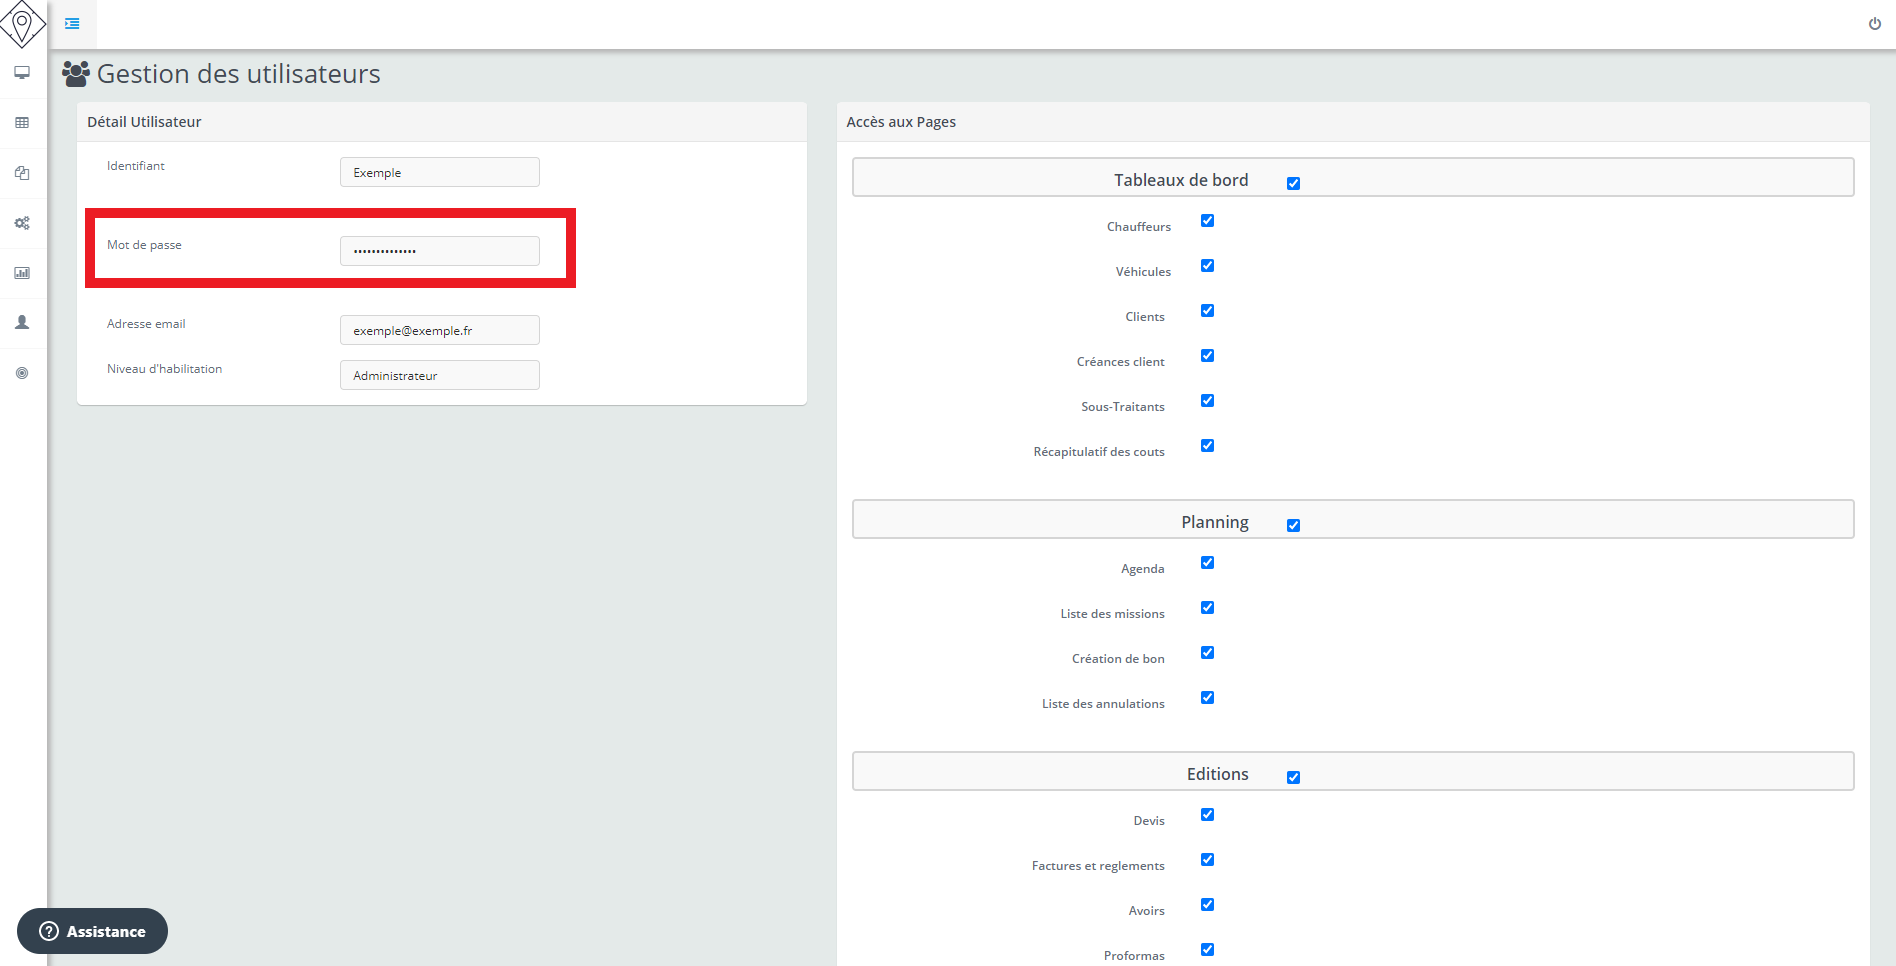Open the table grid sidebar icon
Viewport: 1896px width, 966px height.
[x=22, y=123]
